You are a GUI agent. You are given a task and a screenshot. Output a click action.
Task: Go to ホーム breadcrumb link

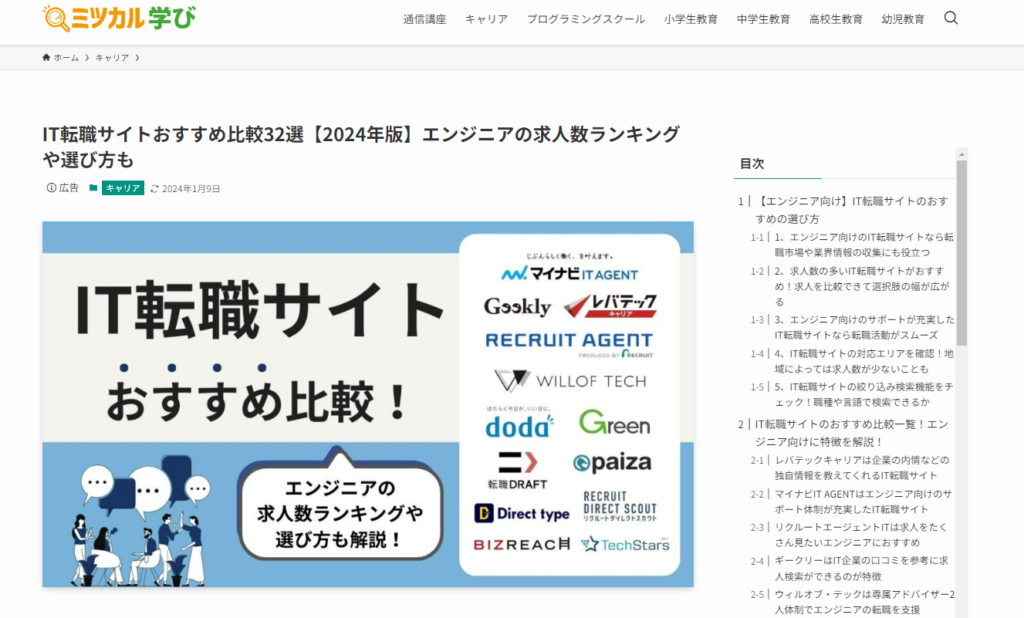pyautogui.click(x=66, y=57)
